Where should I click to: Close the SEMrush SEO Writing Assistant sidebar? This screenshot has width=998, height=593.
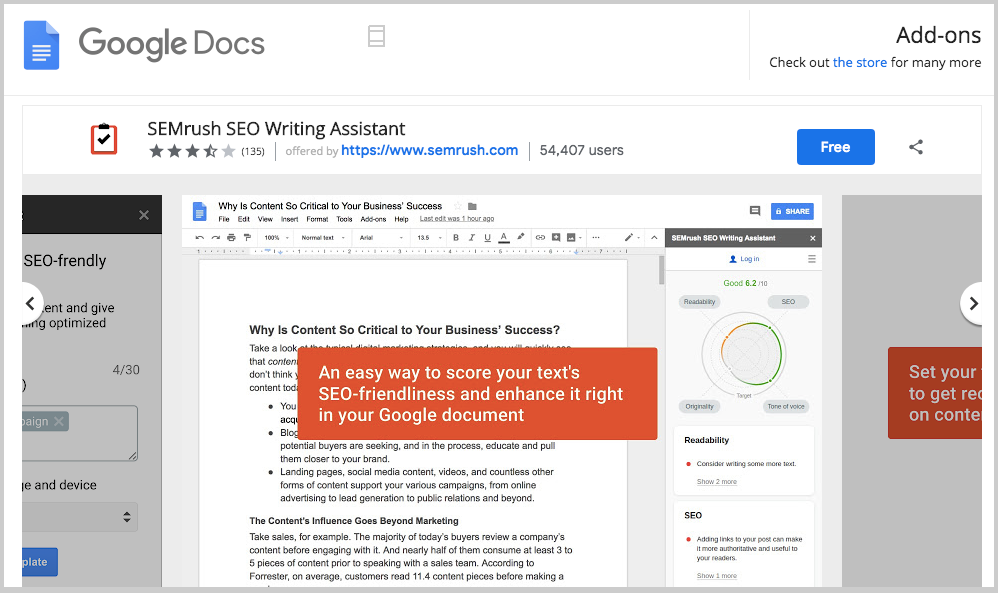tap(813, 238)
